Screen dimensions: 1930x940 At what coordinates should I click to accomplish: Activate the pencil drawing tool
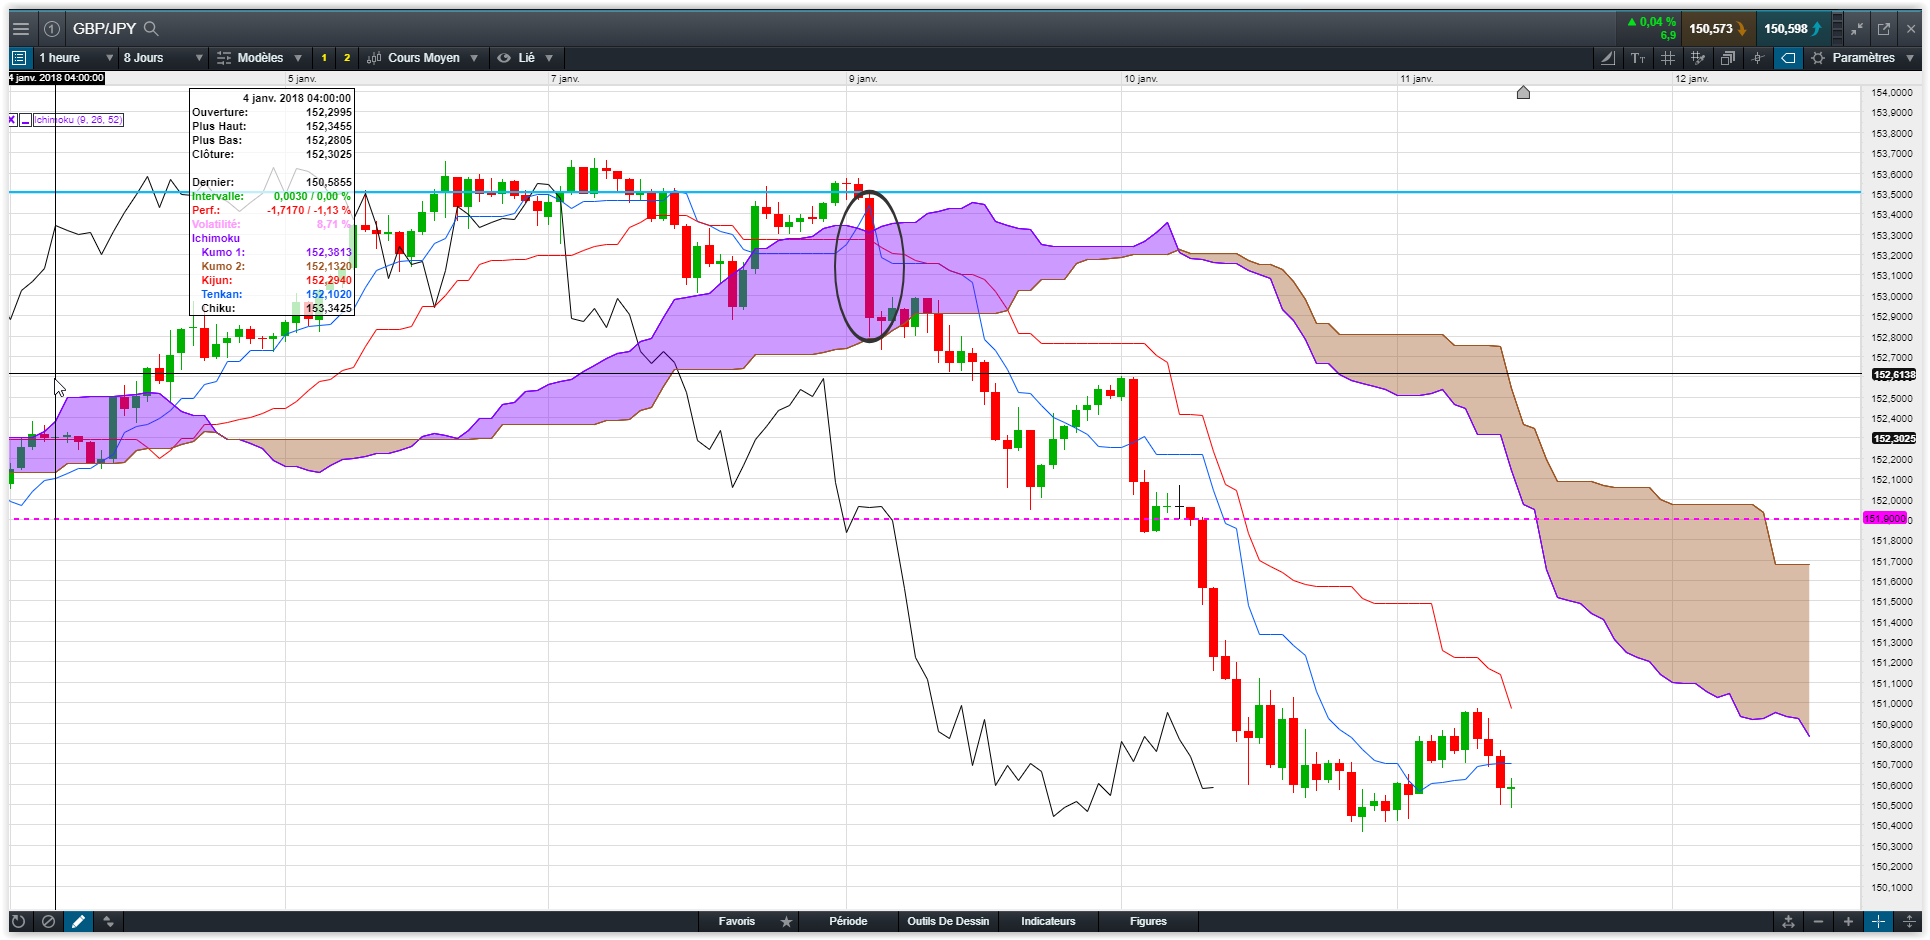78,921
